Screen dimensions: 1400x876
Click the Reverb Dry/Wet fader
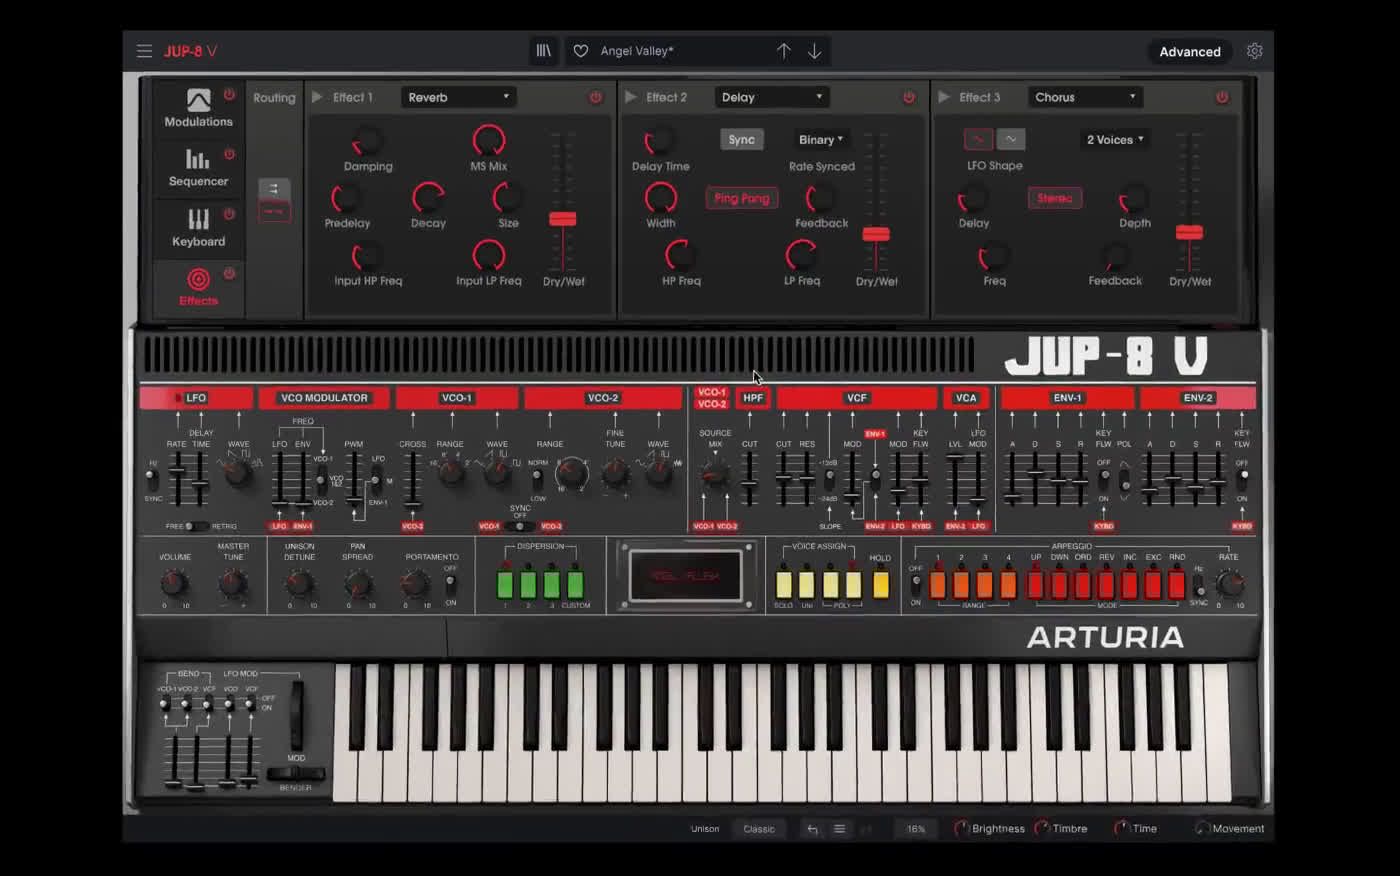click(x=563, y=219)
